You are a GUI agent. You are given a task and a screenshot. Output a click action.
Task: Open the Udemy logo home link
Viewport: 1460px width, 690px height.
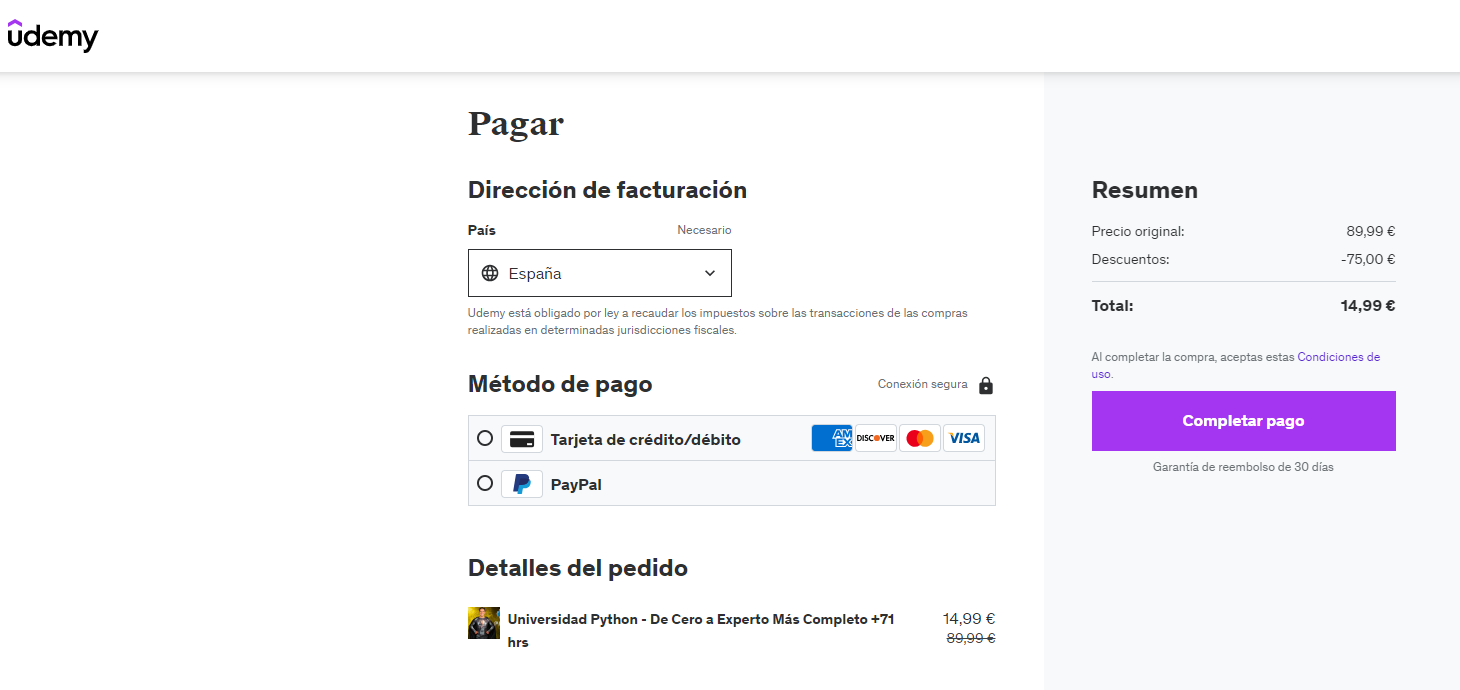(53, 36)
